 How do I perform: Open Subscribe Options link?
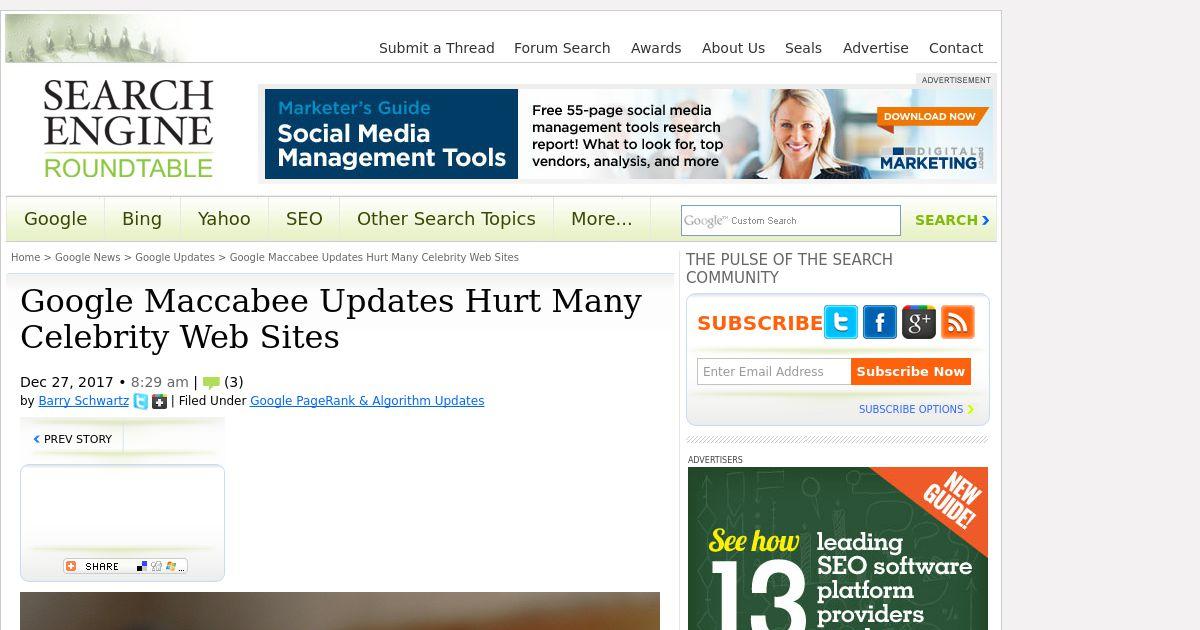pyautogui.click(x=916, y=409)
